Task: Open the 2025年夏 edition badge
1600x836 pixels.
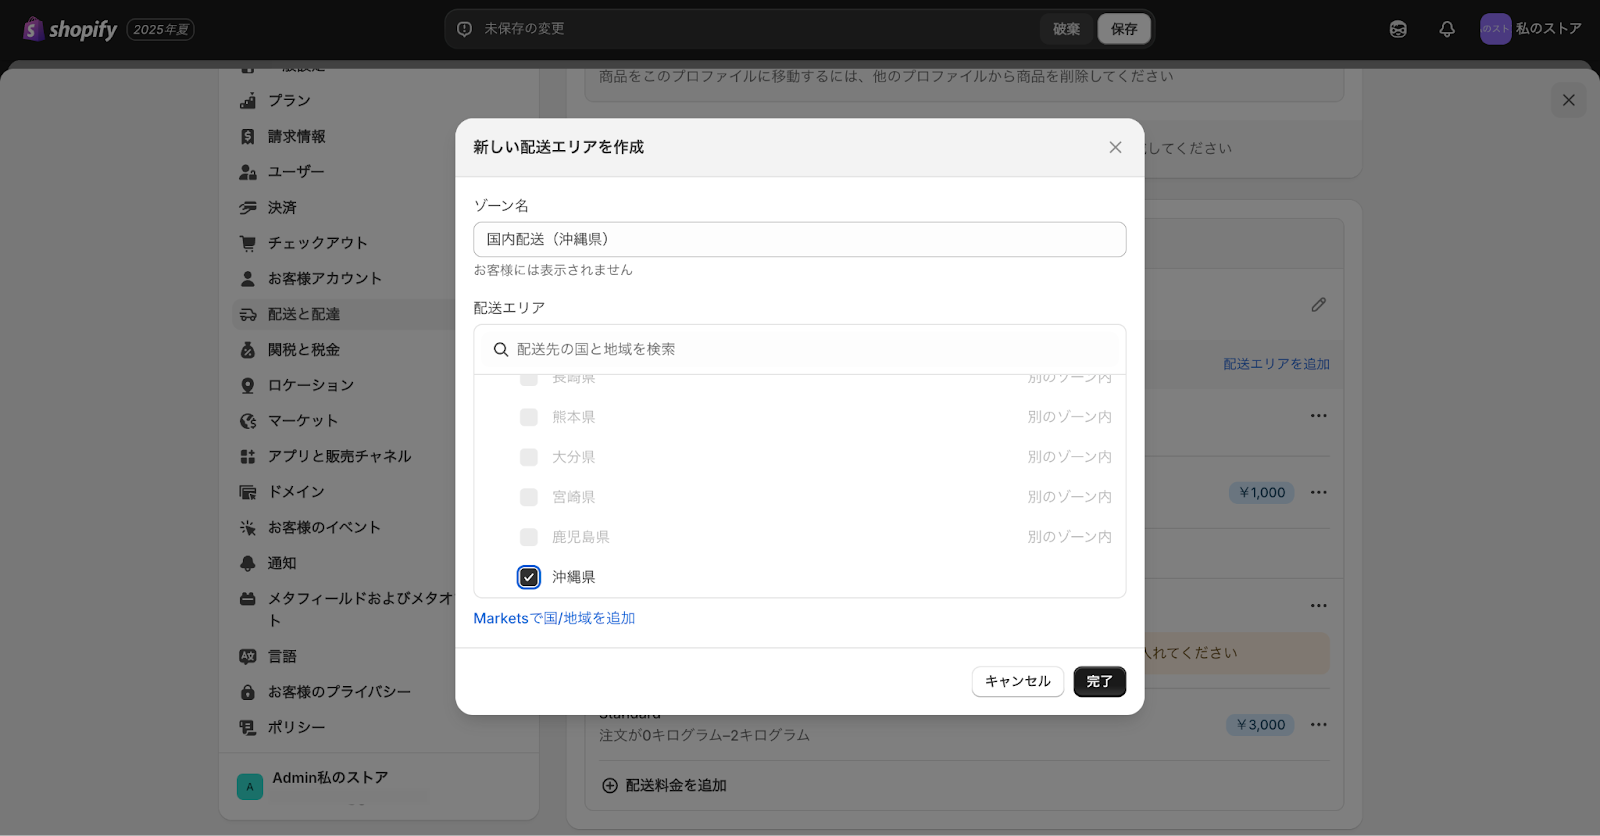Action: tap(161, 29)
